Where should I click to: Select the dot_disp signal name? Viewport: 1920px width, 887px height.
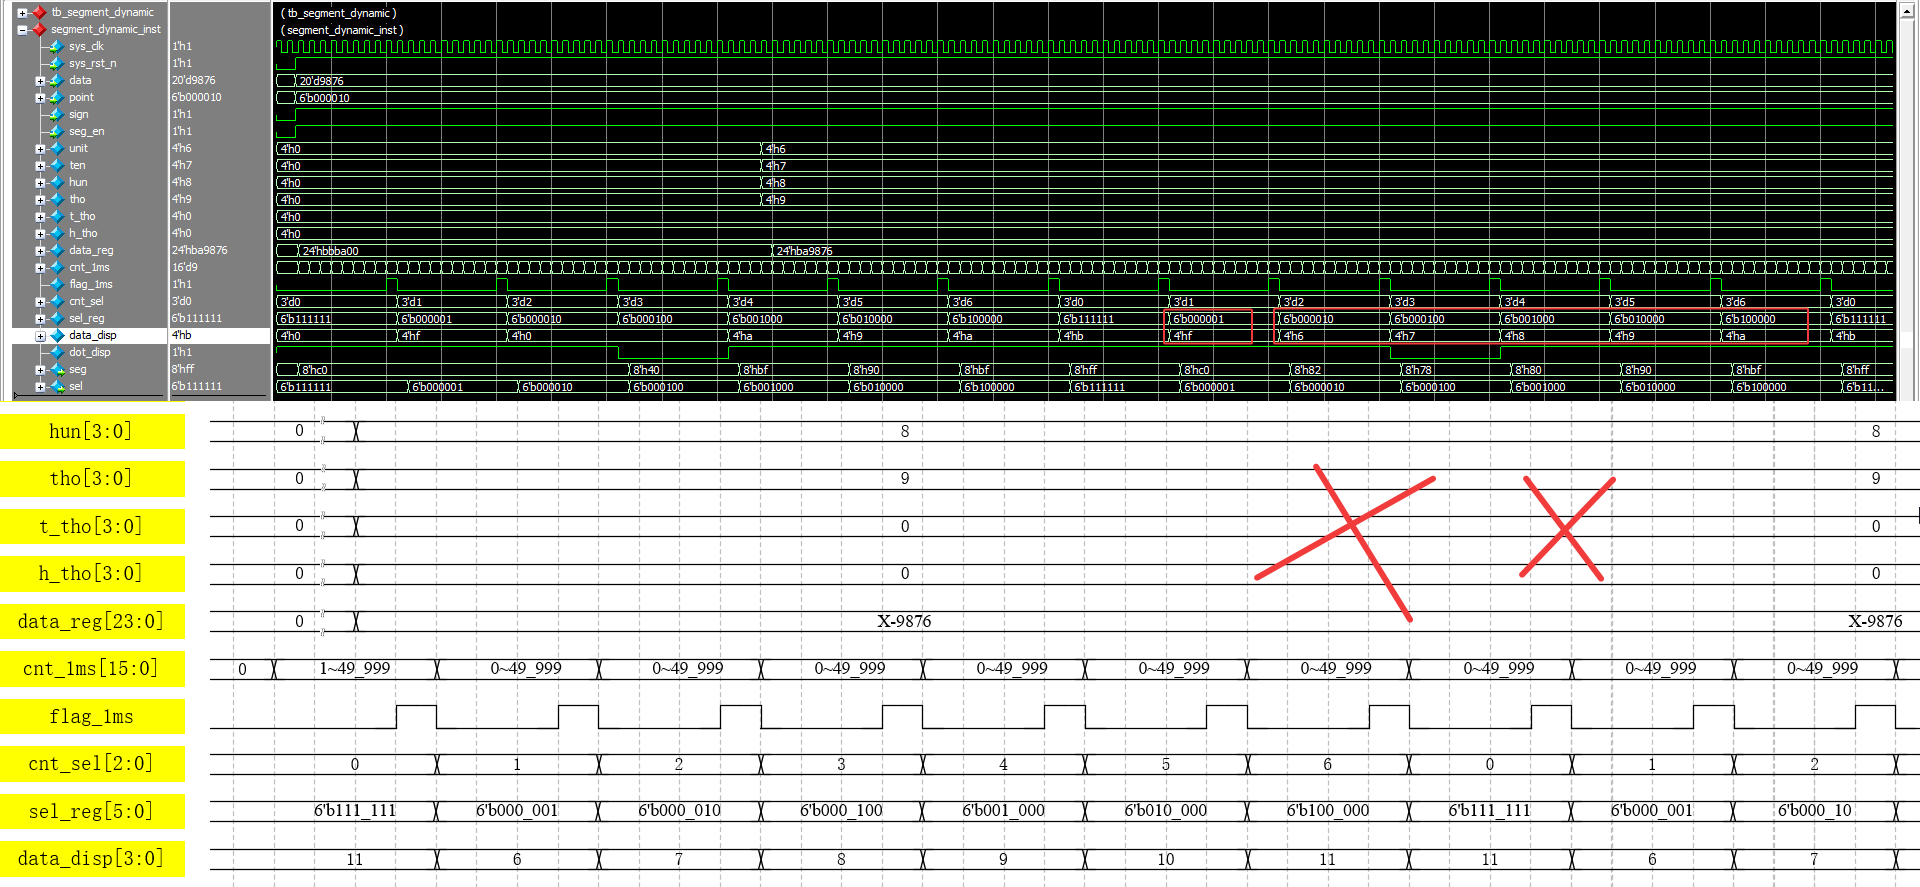click(90, 352)
